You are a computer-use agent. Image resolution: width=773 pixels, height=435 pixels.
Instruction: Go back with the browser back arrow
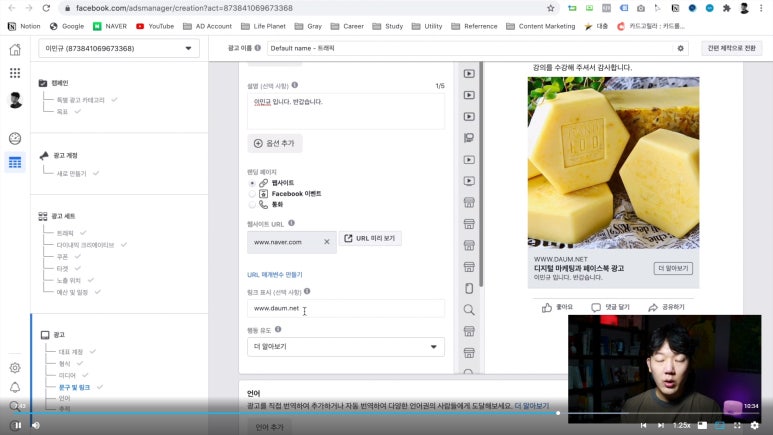coord(12,8)
